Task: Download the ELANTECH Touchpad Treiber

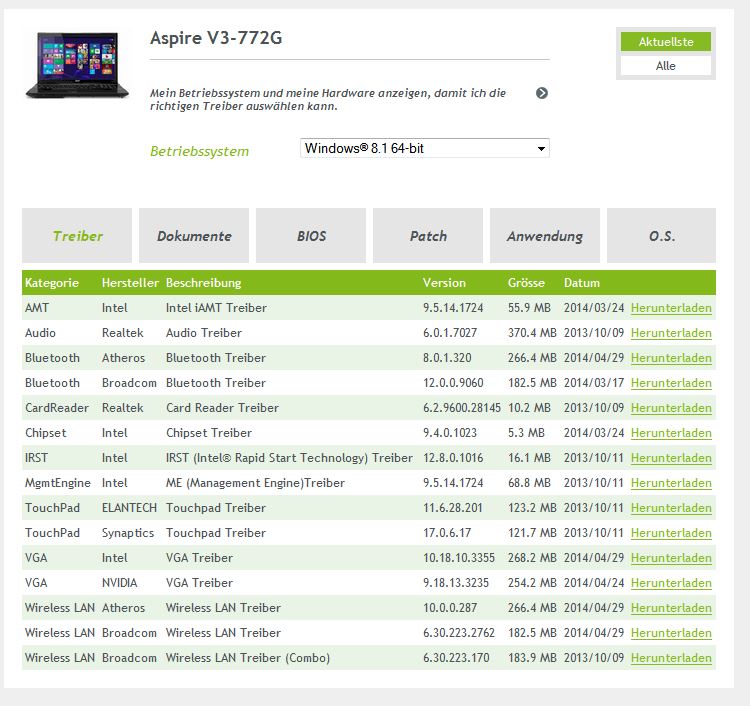Action: (671, 508)
